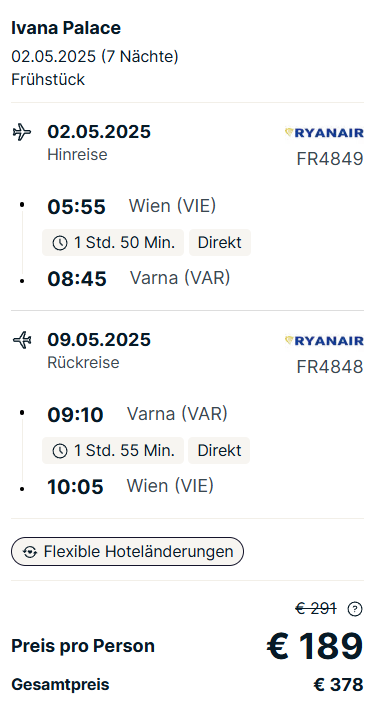
Task: Click the refresh icon in Flexible Hoteländerungen
Action: point(30,552)
